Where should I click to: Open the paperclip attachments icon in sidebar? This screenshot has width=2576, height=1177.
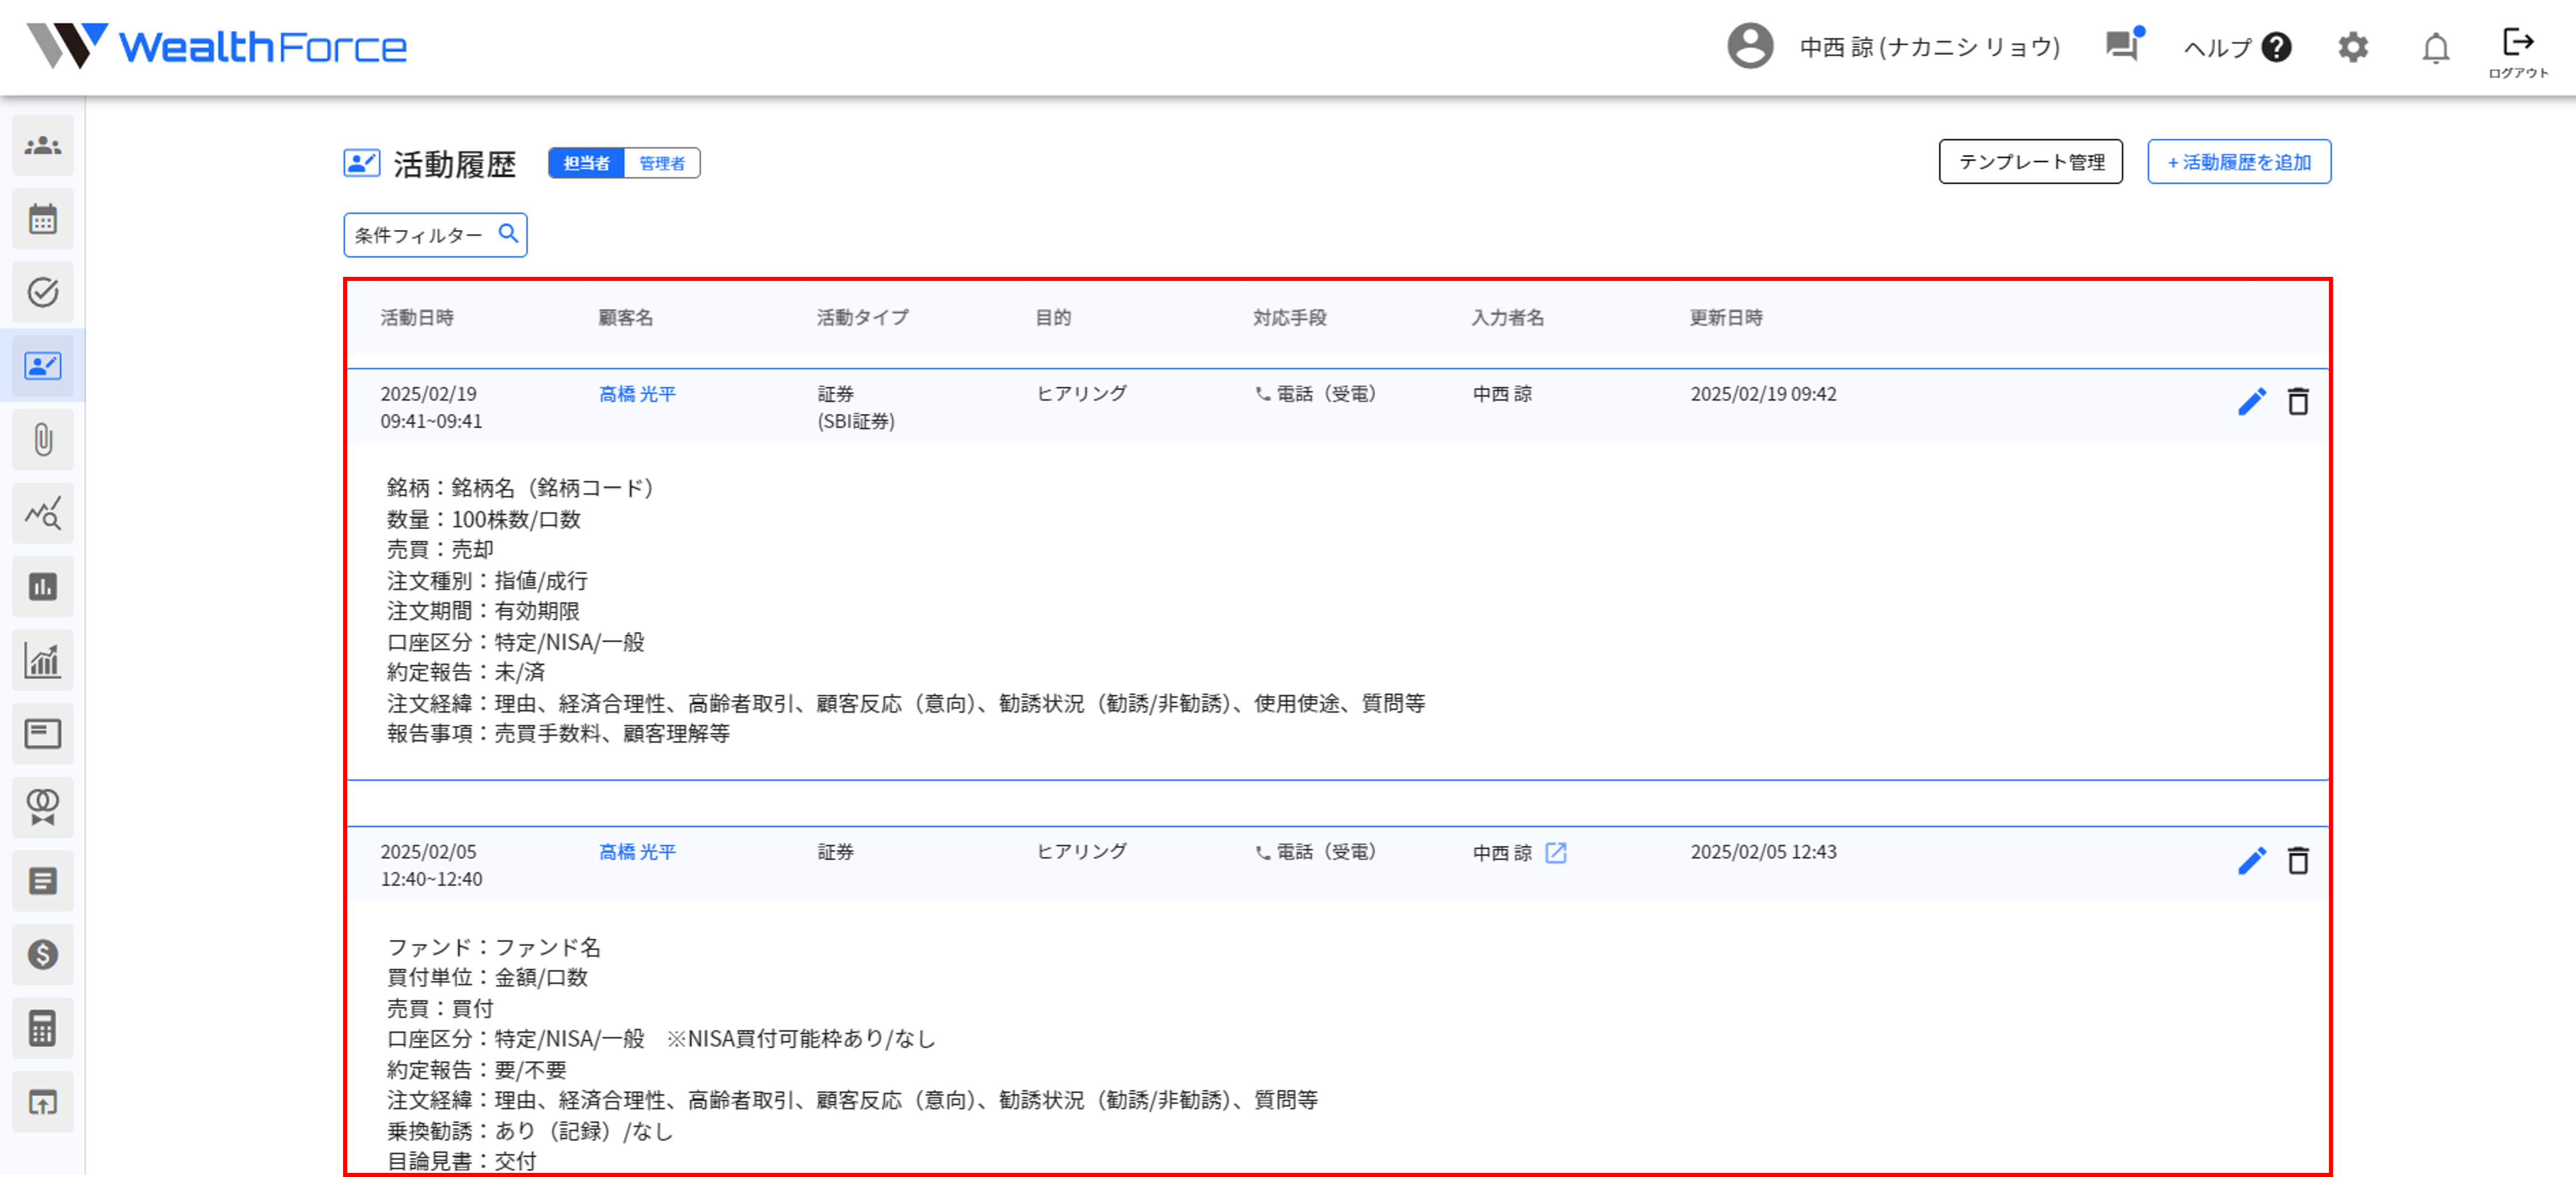pos(43,439)
